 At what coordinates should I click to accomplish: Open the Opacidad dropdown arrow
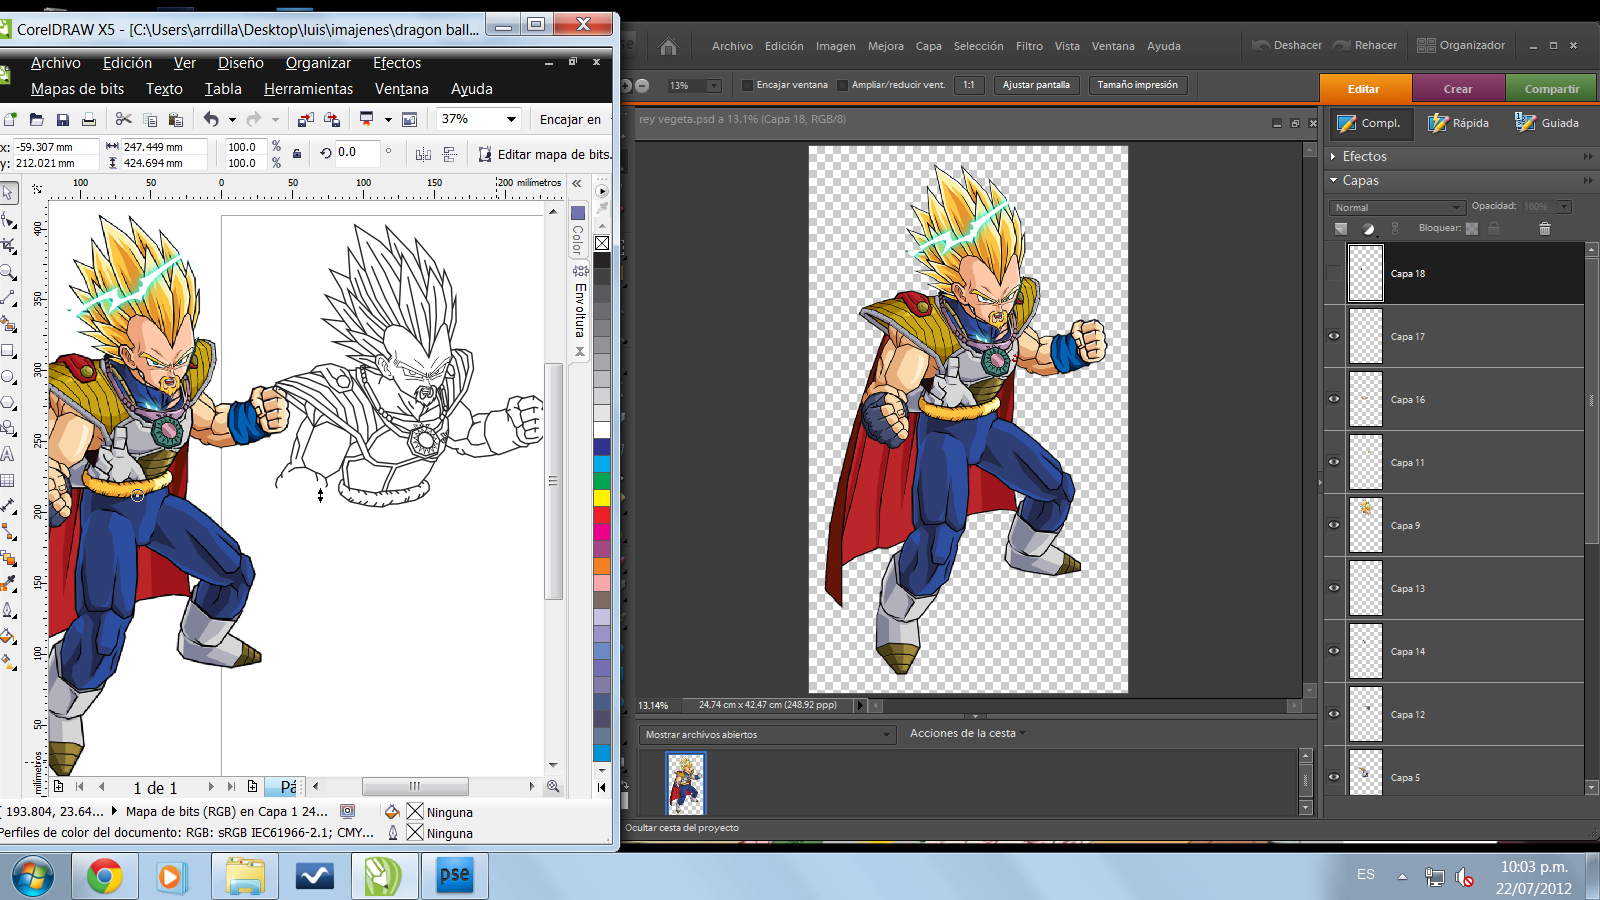(1565, 207)
